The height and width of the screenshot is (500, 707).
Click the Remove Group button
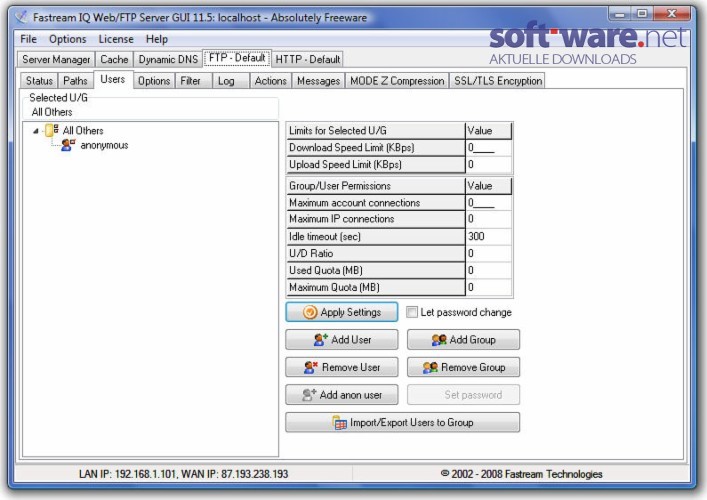click(x=464, y=367)
